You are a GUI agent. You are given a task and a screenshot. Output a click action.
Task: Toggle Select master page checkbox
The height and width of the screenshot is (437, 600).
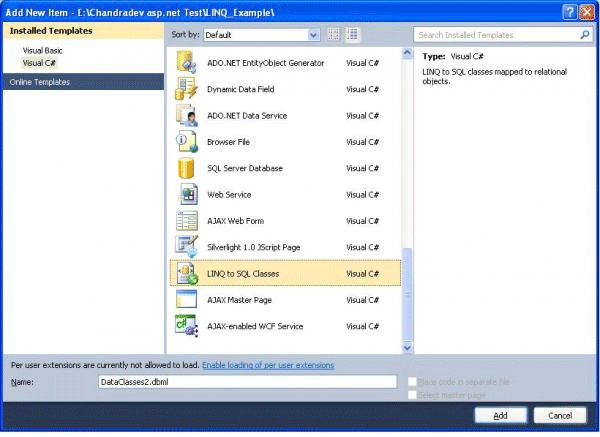pyautogui.click(x=412, y=395)
